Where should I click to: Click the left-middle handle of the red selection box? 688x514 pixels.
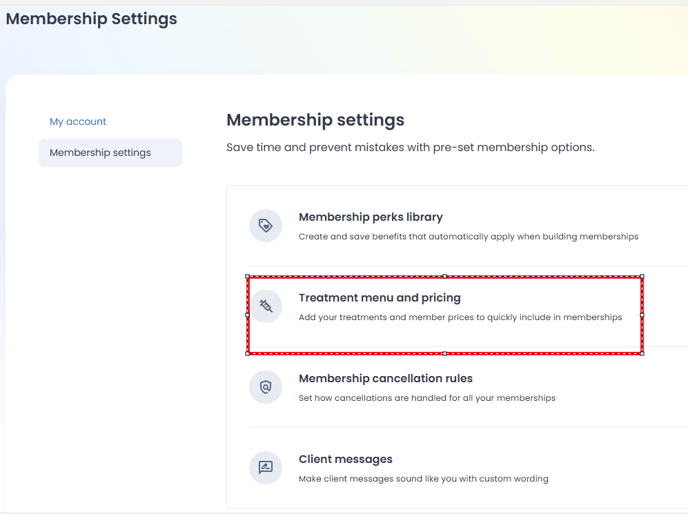(x=247, y=315)
